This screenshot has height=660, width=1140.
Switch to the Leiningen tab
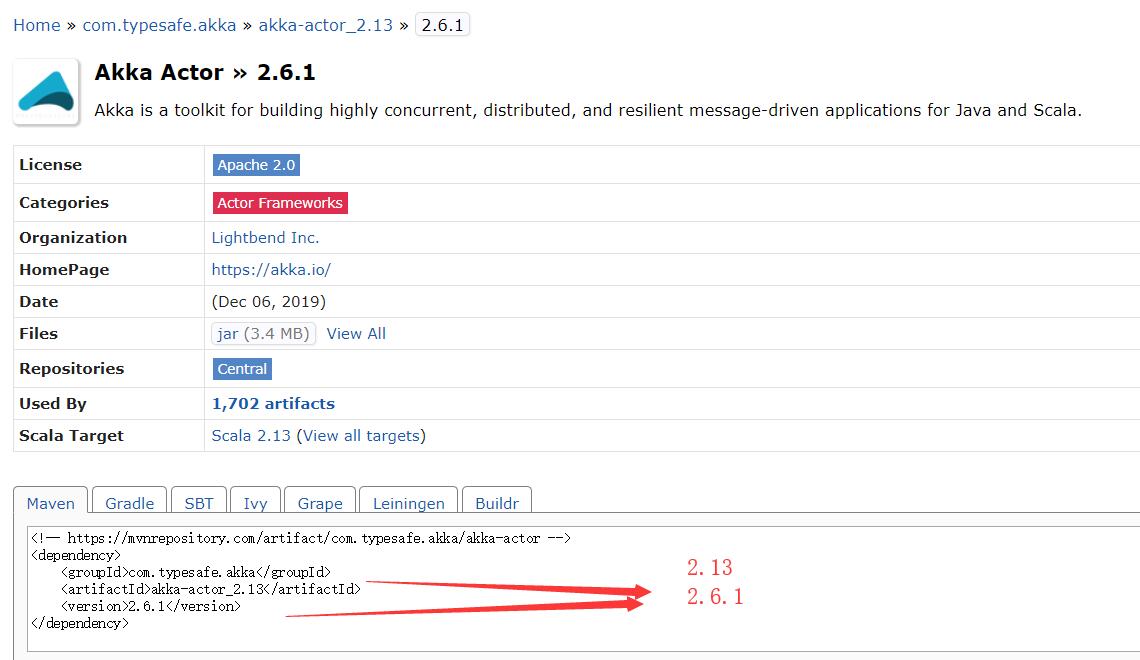[409, 503]
